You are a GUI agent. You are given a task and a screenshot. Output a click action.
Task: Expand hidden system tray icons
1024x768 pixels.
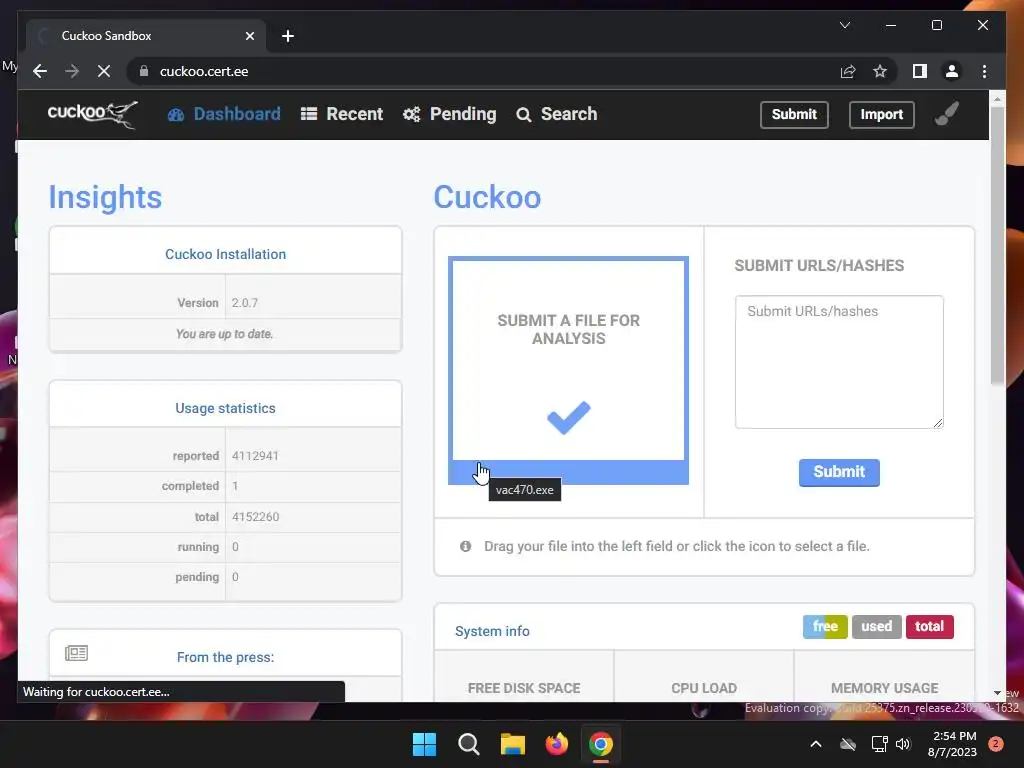tap(816, 744)
